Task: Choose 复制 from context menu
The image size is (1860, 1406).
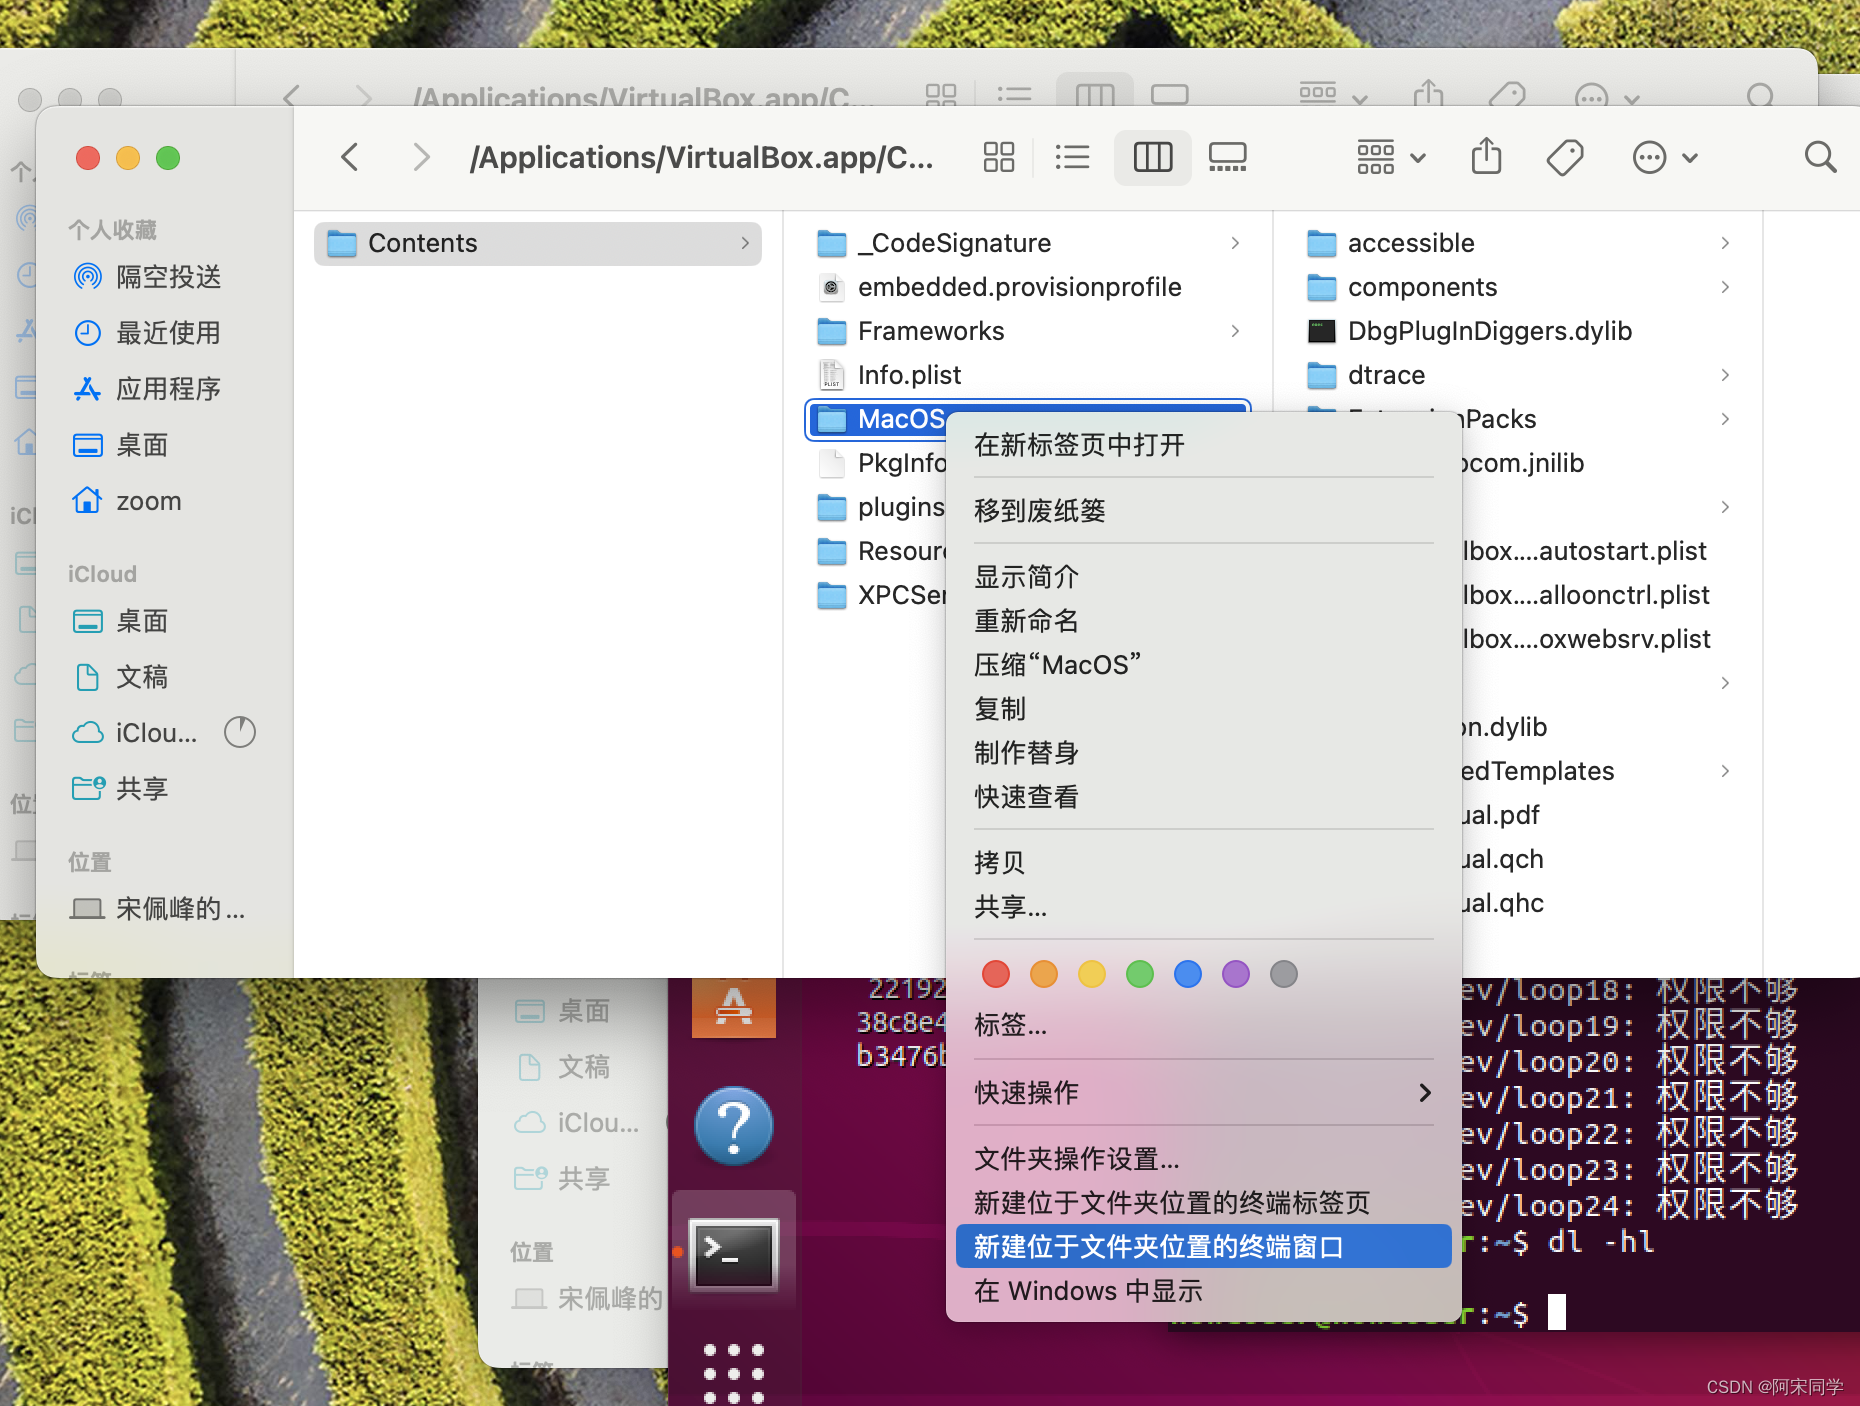Action: pyautogui.click(x=1203, y=709)
